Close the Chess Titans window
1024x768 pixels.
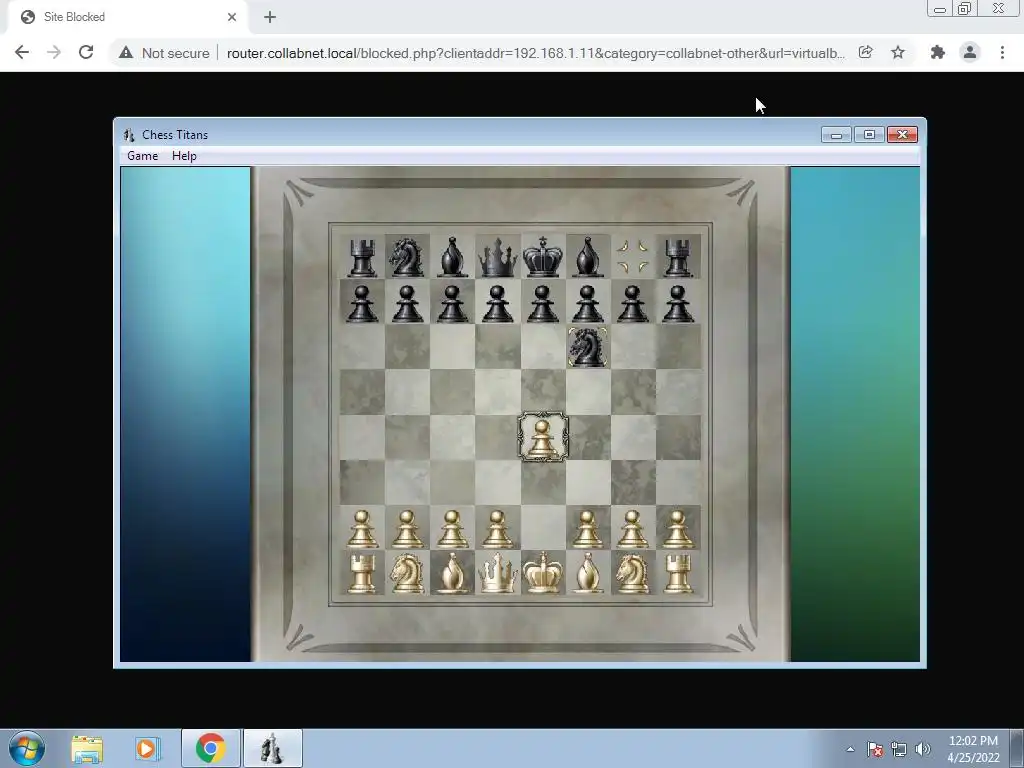click(903, 135)
